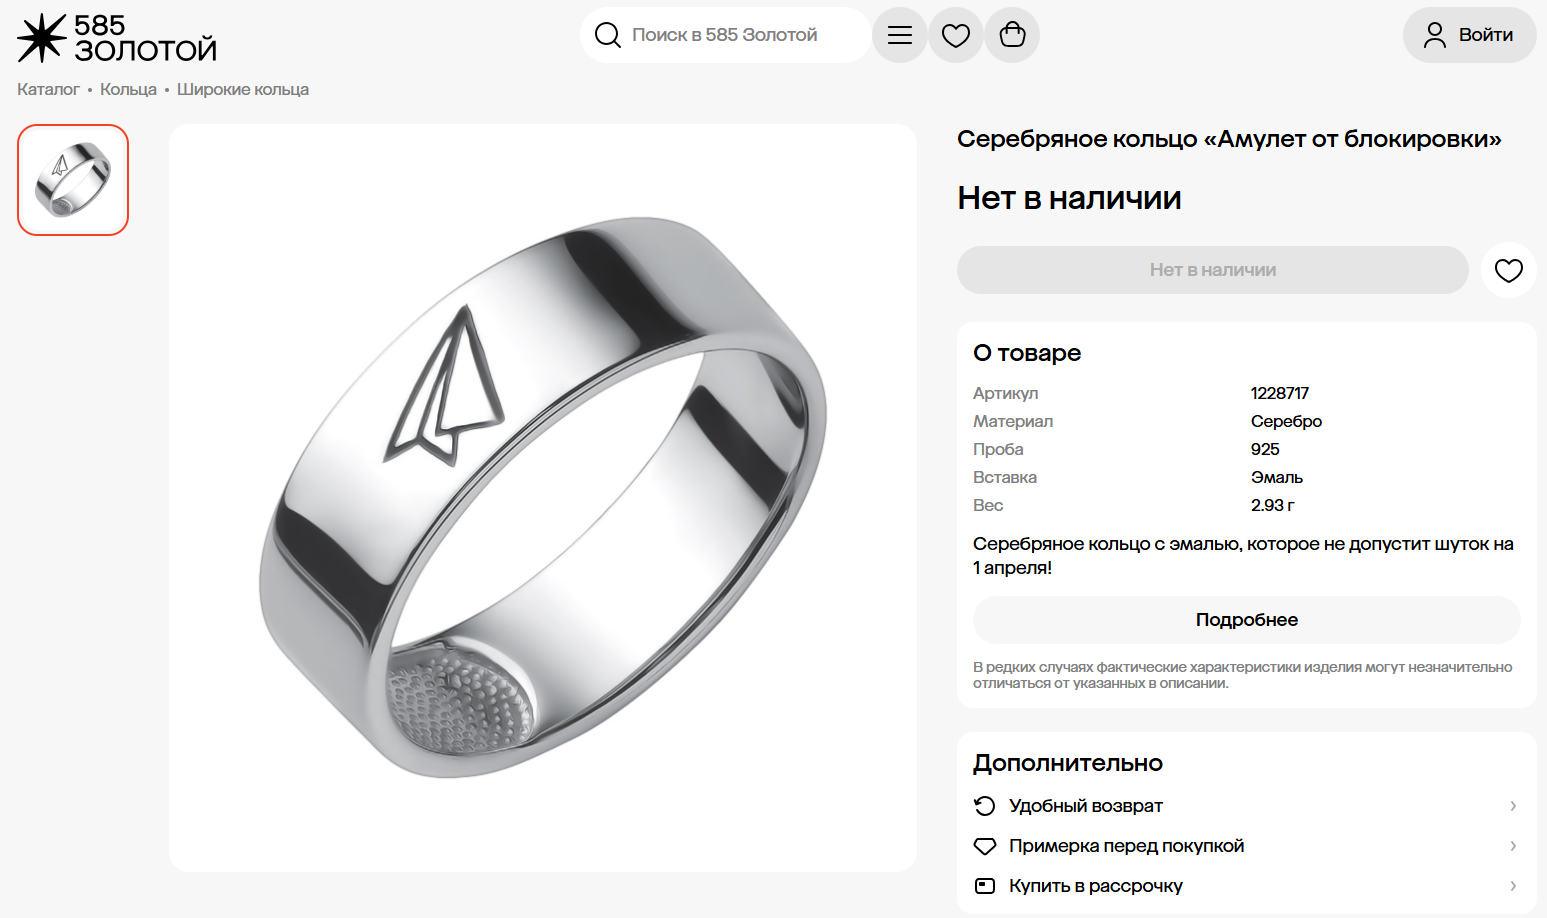Image resolution: width=1547 pixels, height=918 pixels.
Task: Open the favorites heart icon in header
Action: coord(956,35)
